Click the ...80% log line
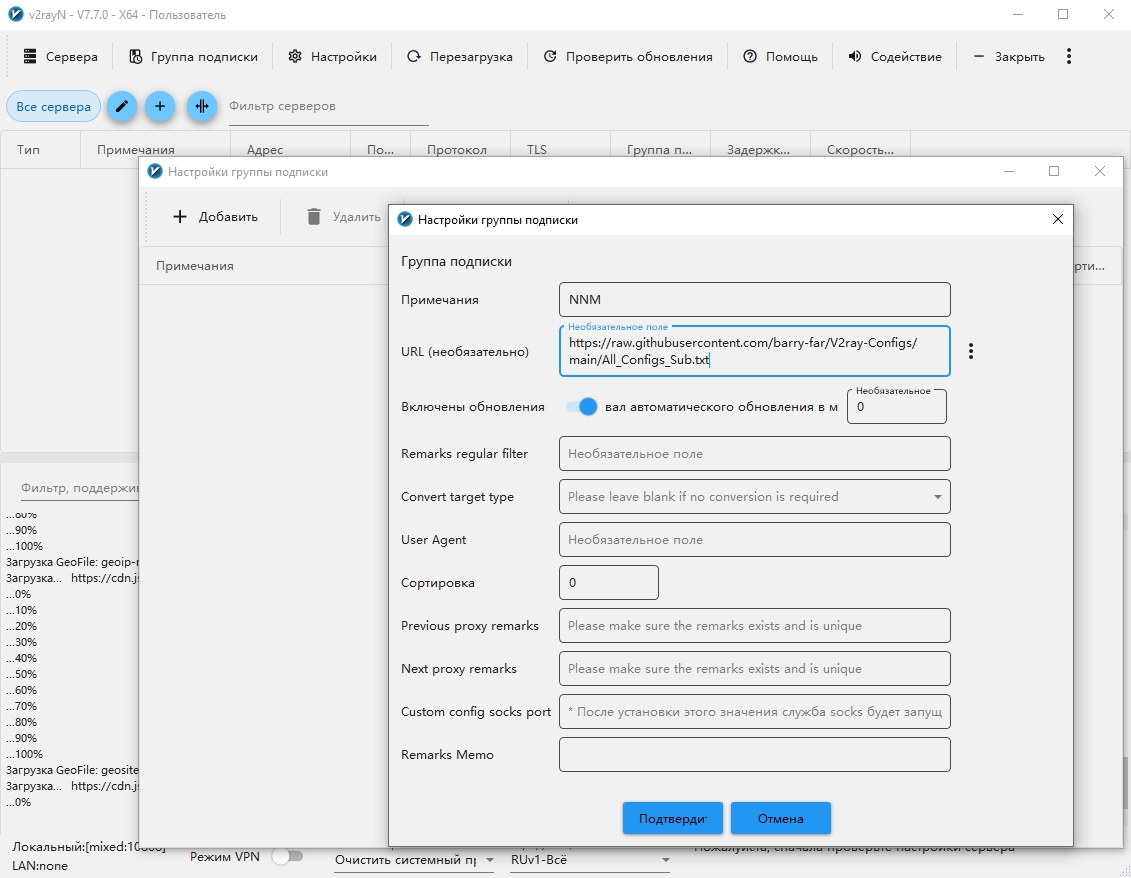 click(x=22, y=722)
